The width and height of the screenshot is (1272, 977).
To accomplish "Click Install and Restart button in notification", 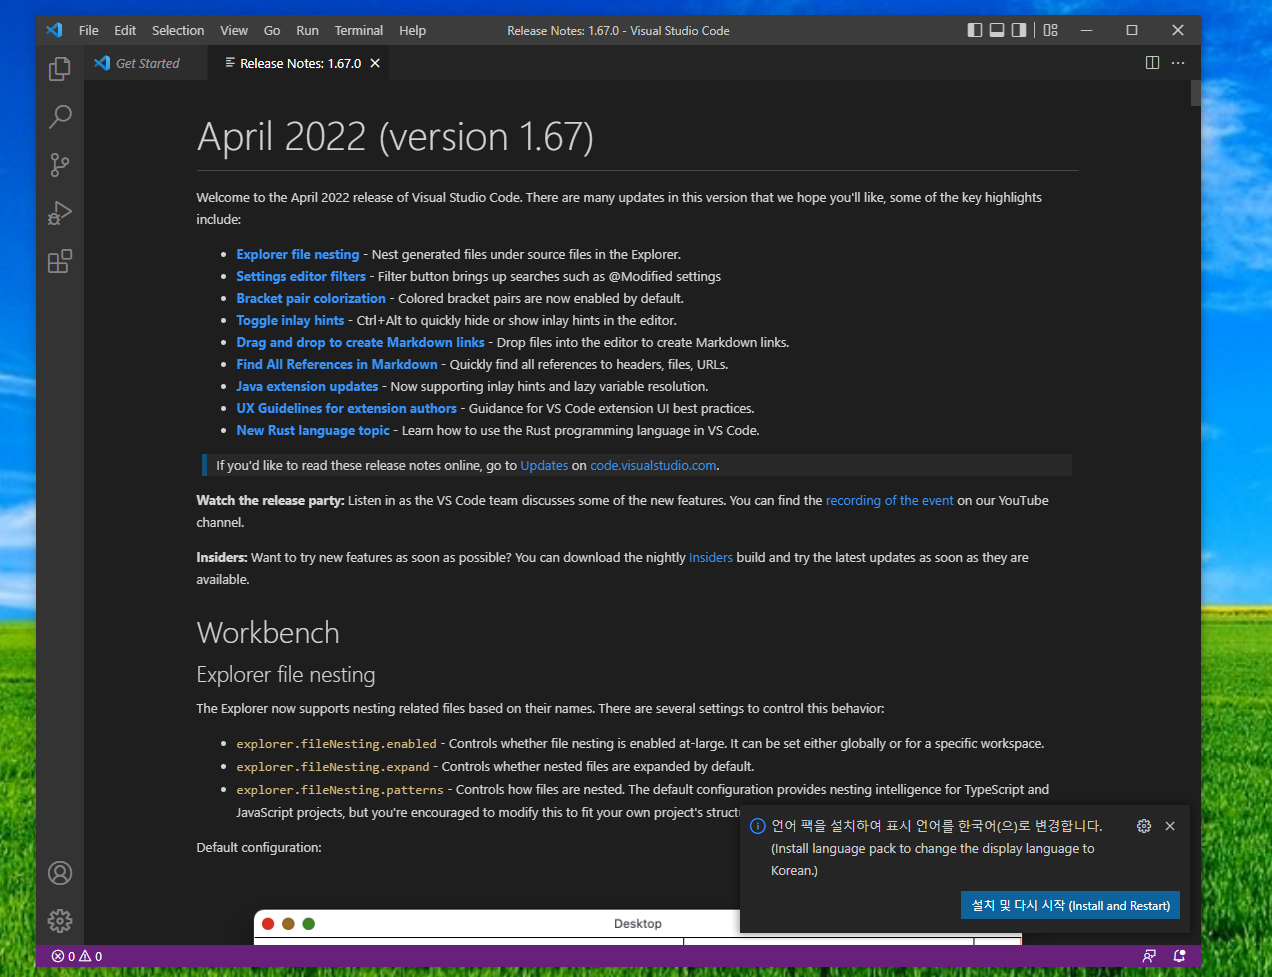I will click(1070, 905).
